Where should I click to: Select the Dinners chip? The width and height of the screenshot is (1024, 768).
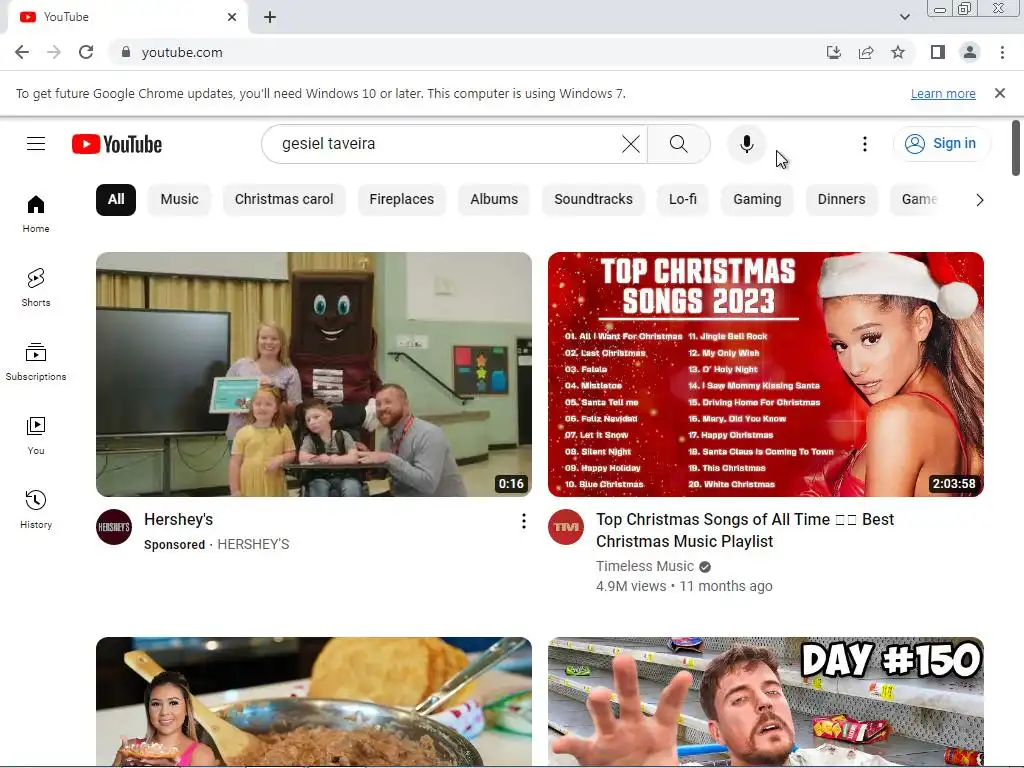pyautogui.click(x=842, y=200)
